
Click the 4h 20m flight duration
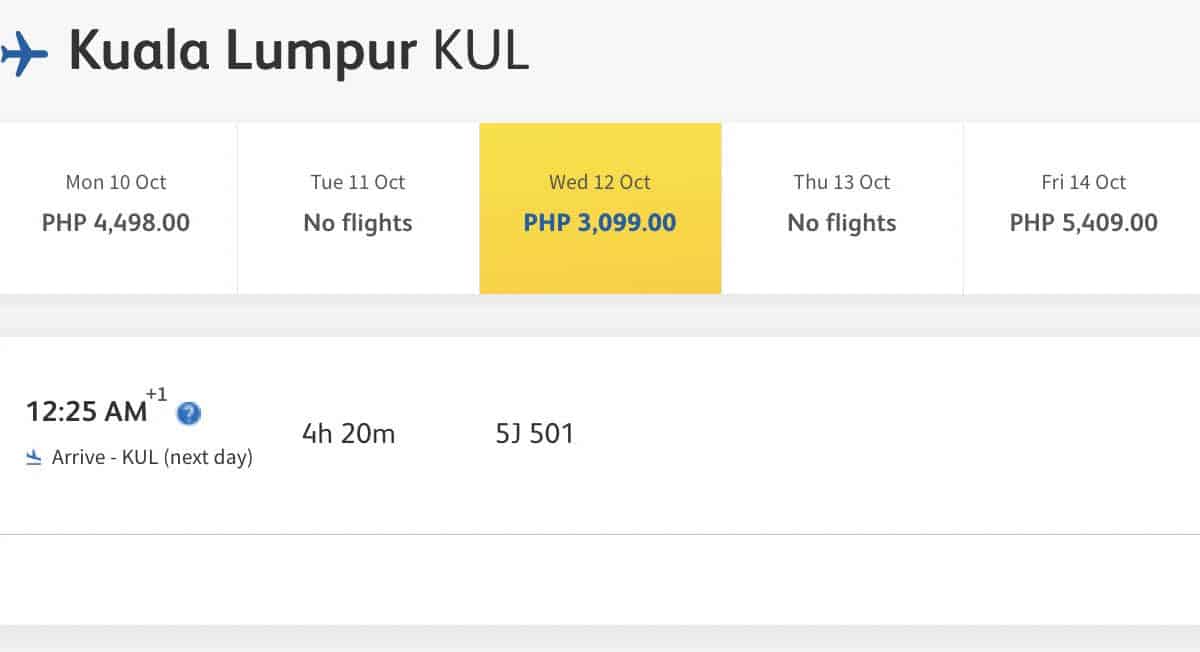[x=349, y=434]
